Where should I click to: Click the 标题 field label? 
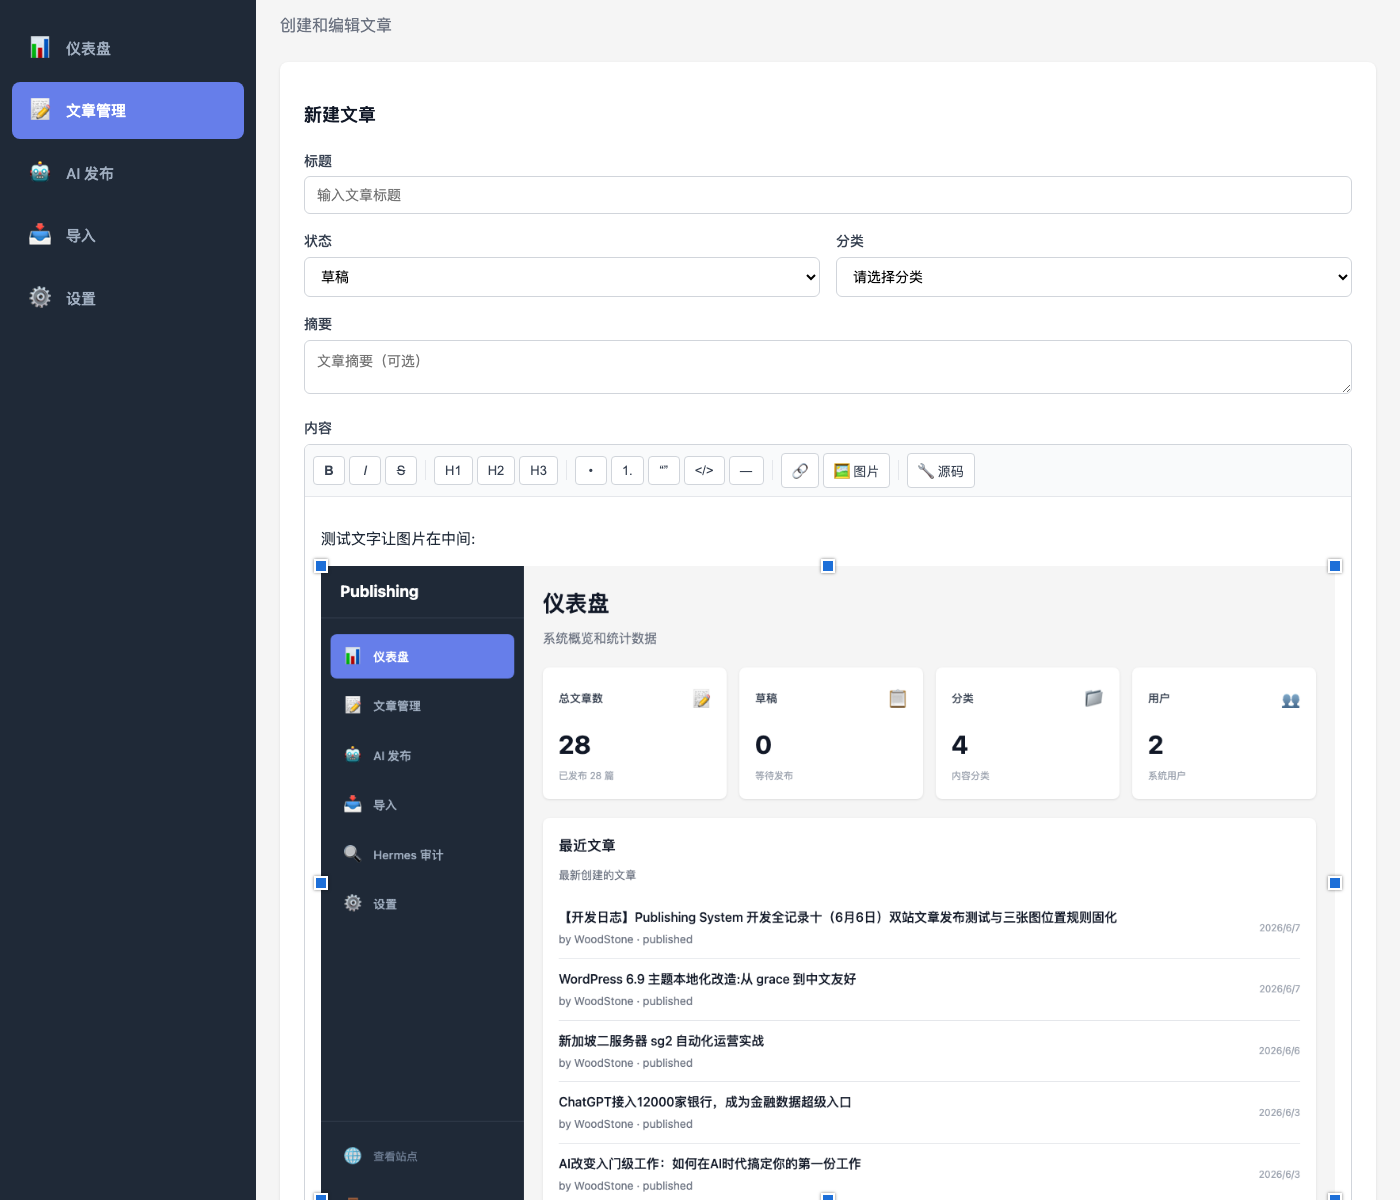[318, 161]
